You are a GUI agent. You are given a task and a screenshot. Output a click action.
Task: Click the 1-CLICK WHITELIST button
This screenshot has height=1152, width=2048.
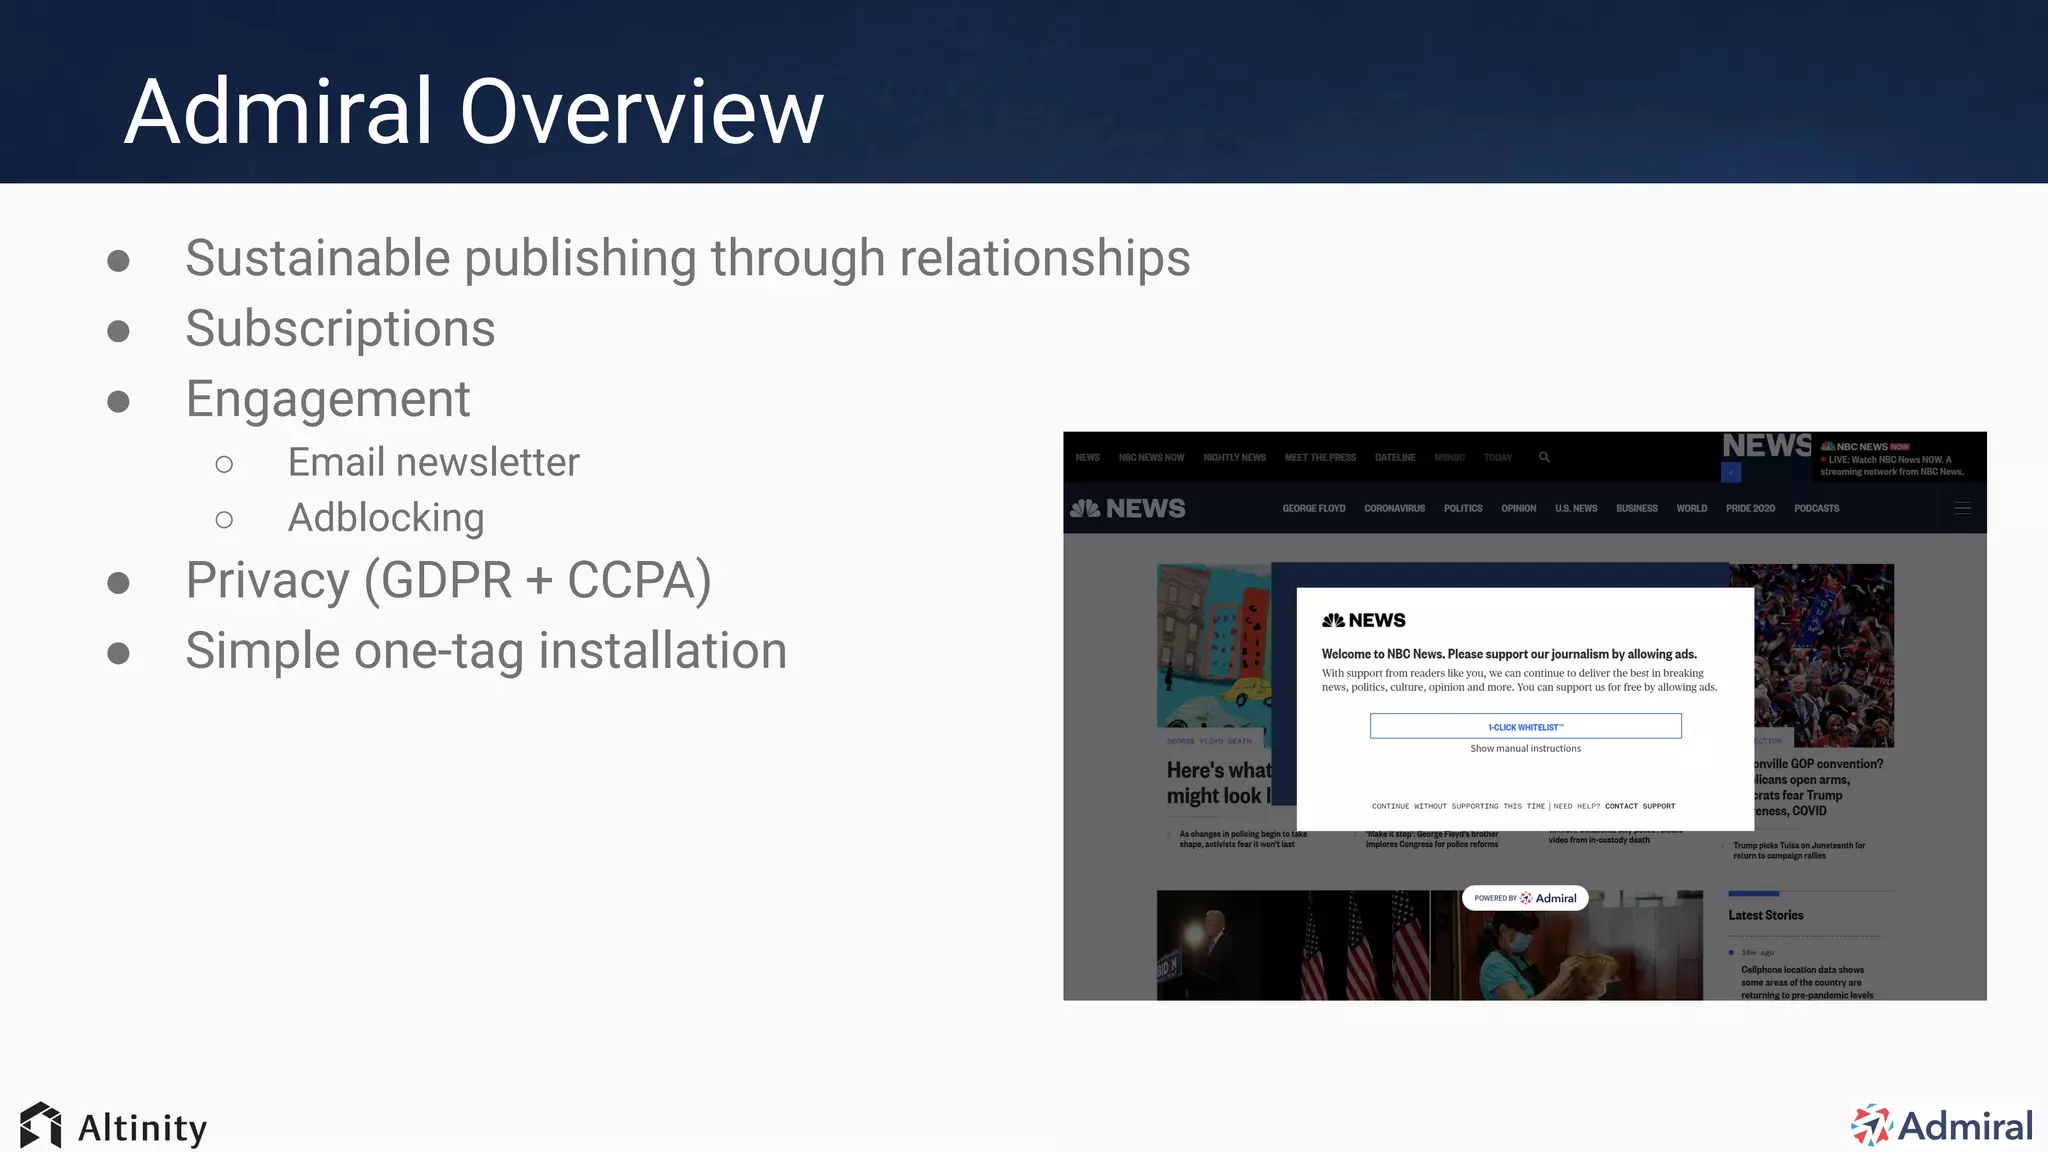tap(1525, 726)
